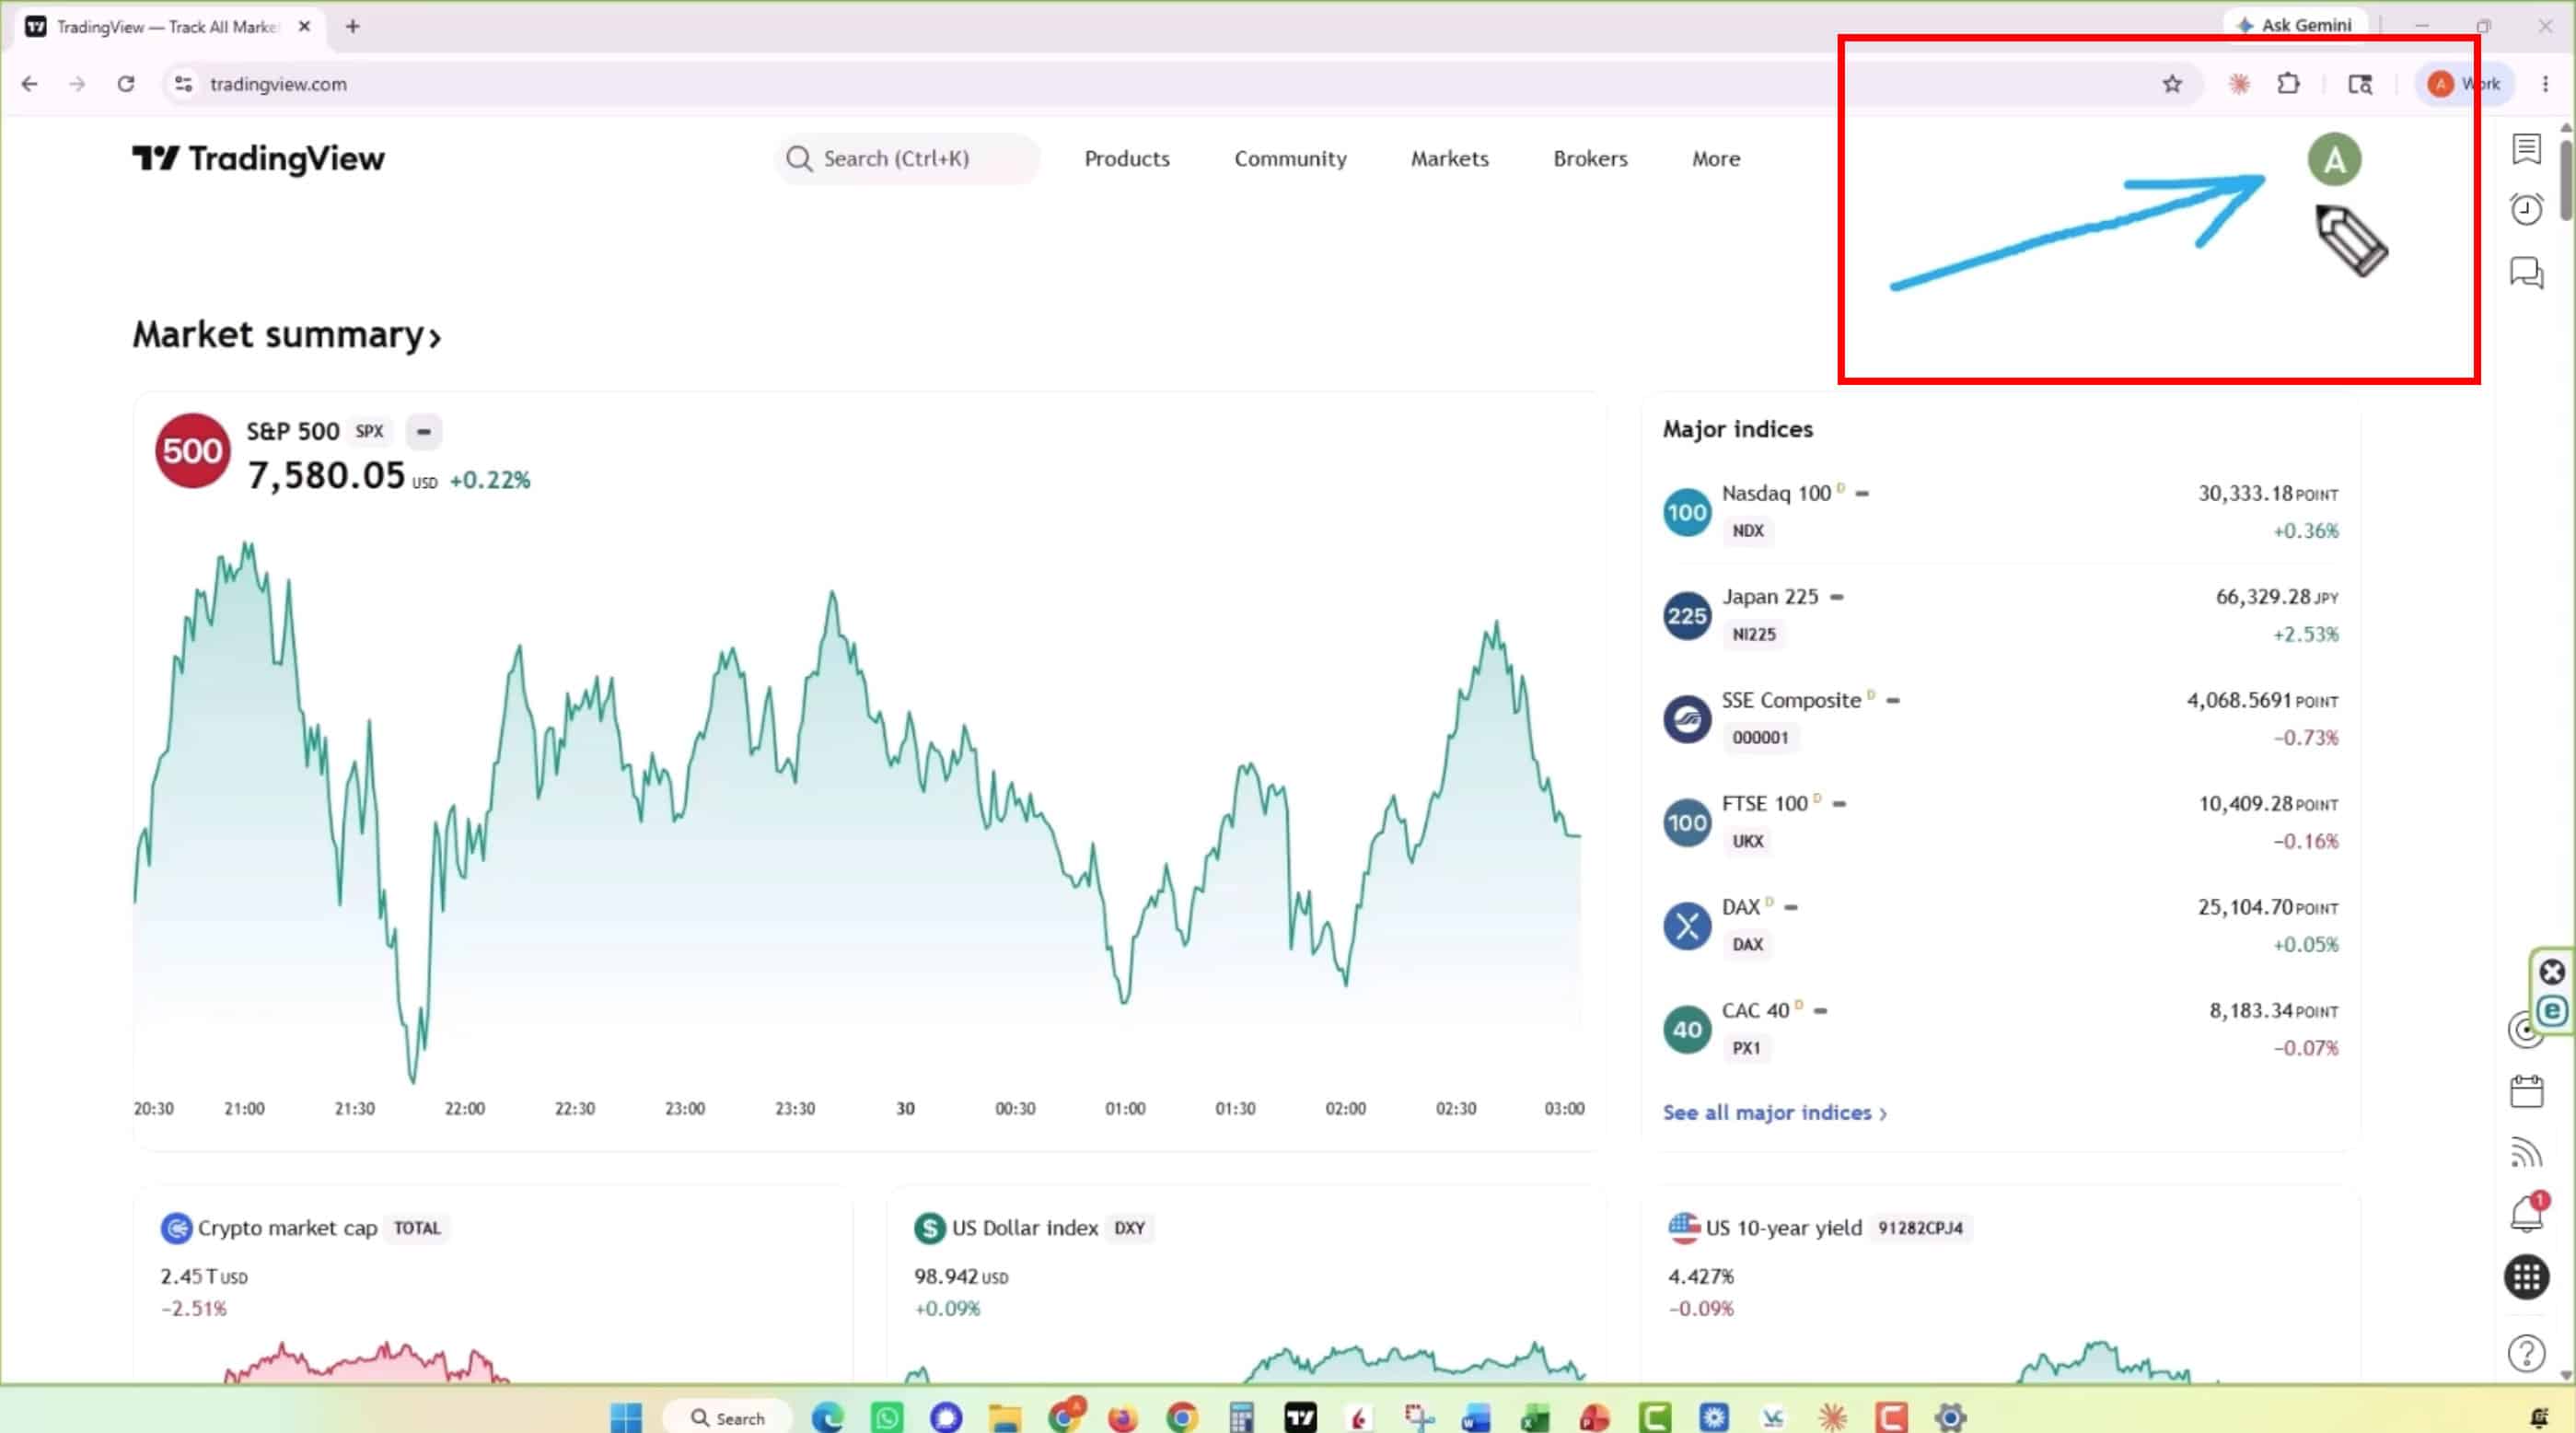Open the Chats sidebar icon
2576x1433 pixels.
coord(2527,272)
